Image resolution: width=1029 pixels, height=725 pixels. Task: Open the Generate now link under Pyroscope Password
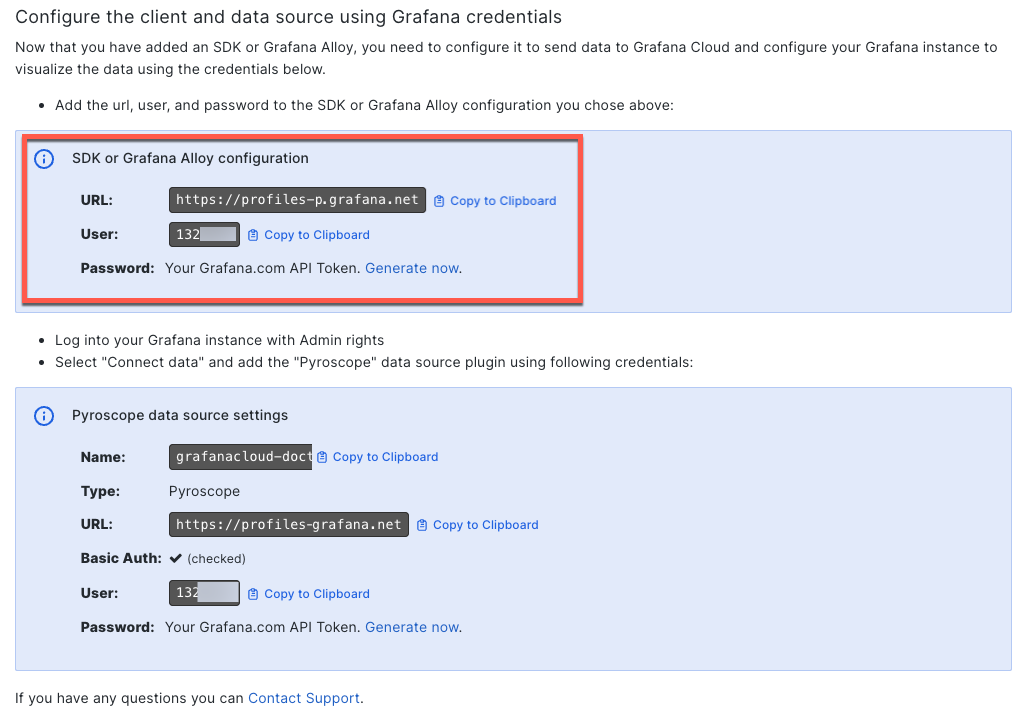411,626
